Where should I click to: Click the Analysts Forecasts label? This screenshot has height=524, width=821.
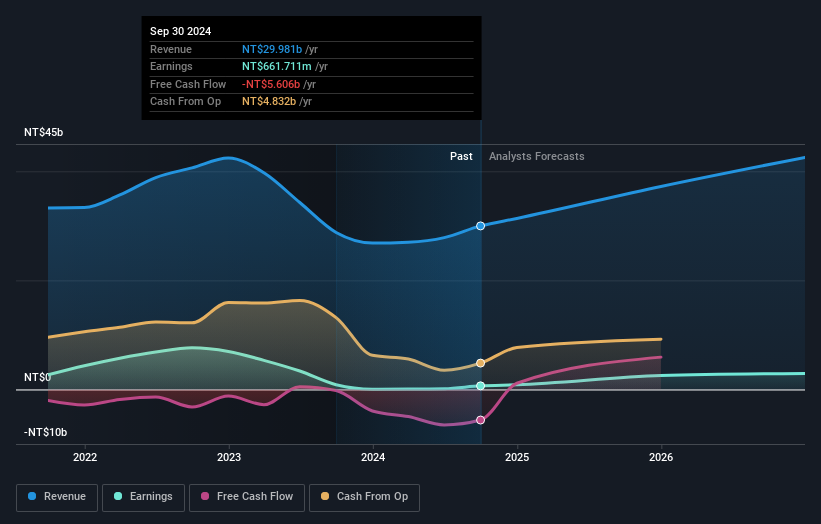tap(537, 156)
